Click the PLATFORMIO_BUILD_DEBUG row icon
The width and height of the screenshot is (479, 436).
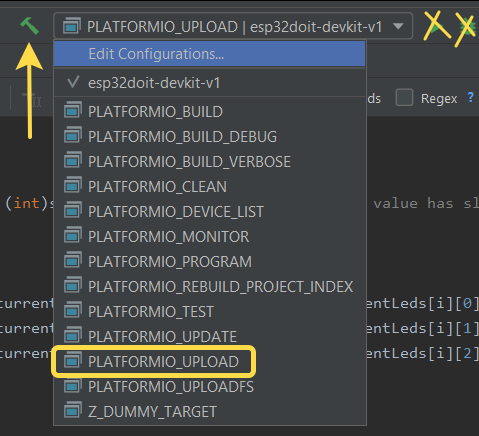coord(73,135)
